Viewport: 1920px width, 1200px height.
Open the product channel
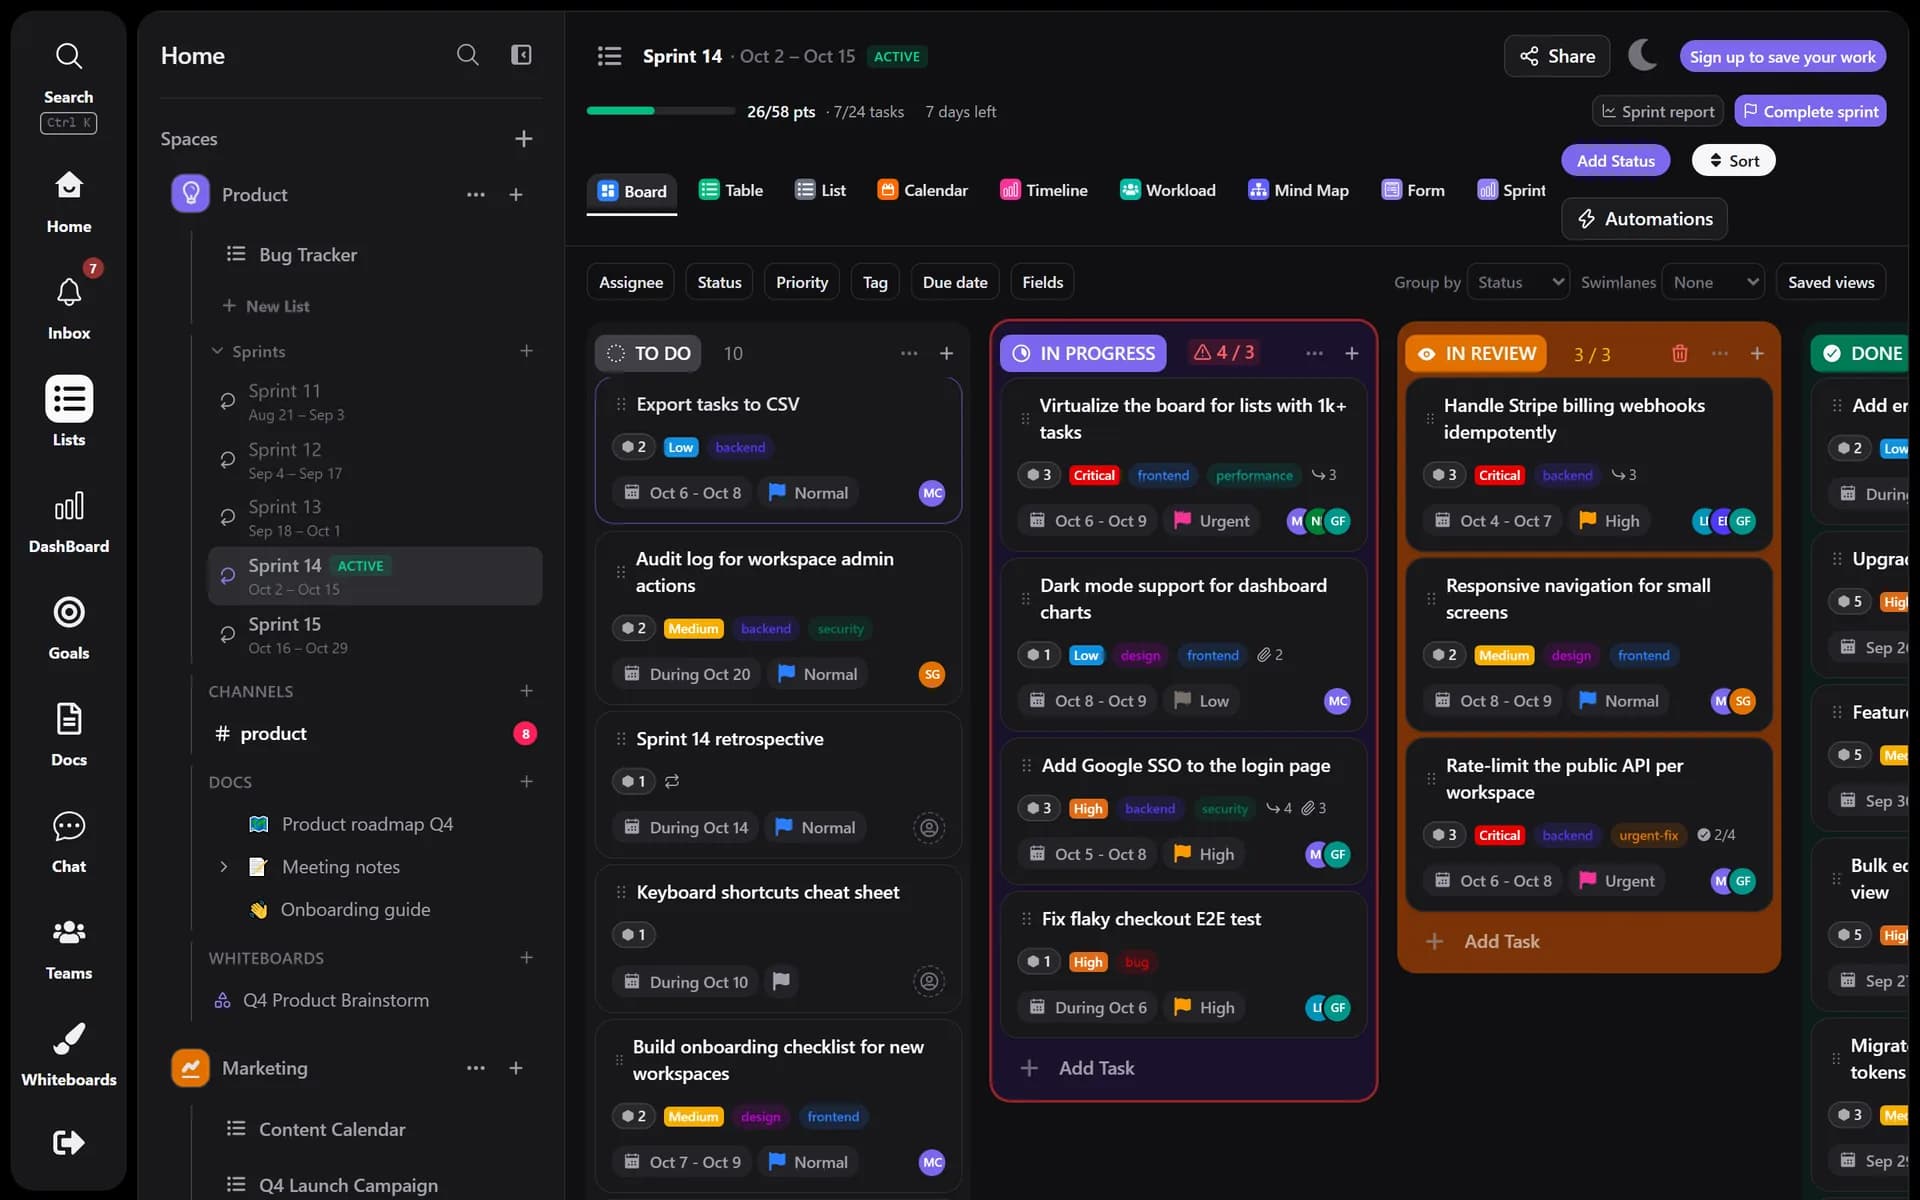pos(375,733)
